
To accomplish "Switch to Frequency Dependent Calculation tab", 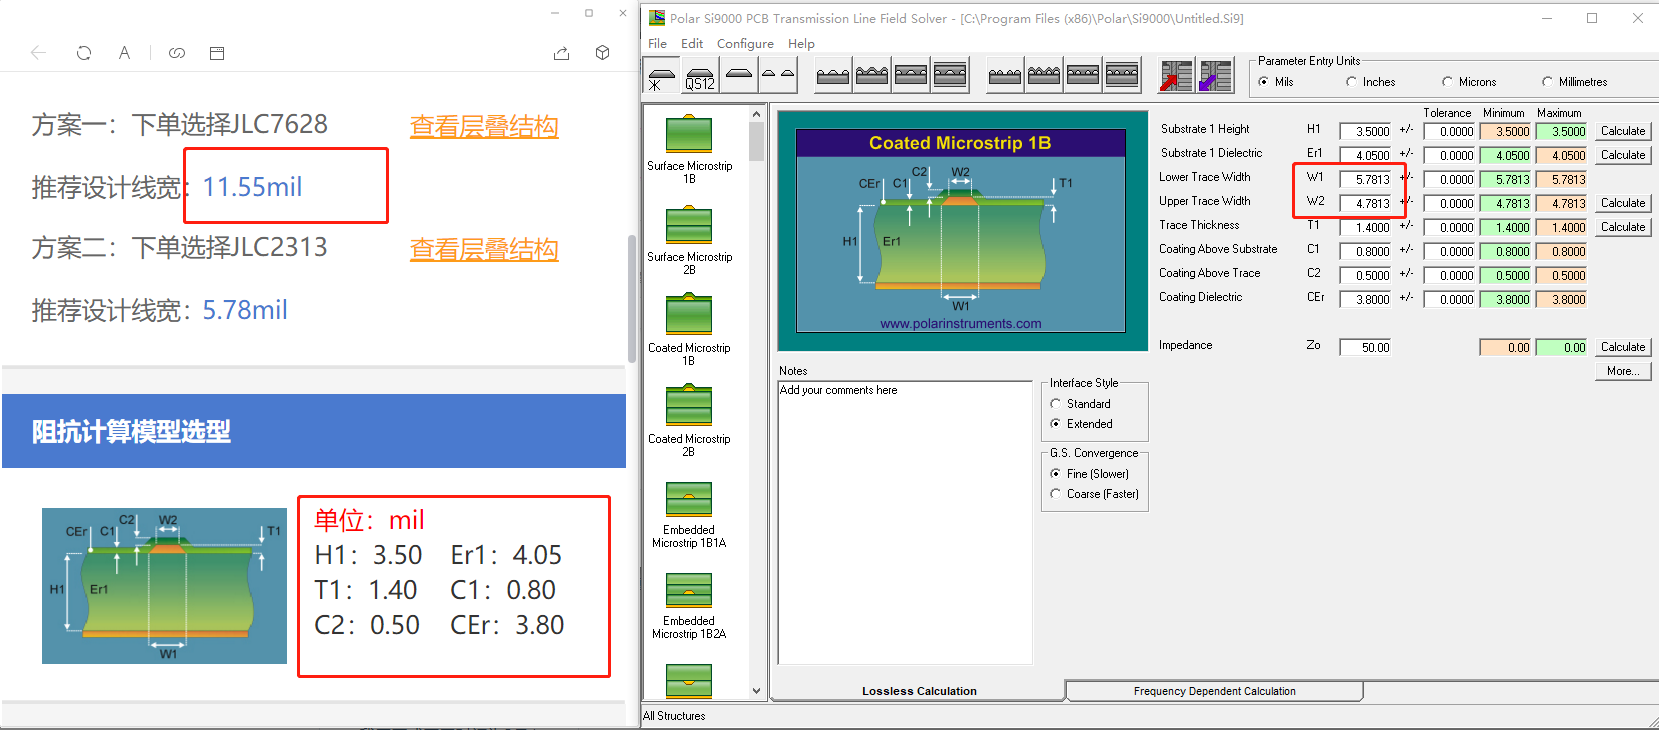I will click(1214, 691).
